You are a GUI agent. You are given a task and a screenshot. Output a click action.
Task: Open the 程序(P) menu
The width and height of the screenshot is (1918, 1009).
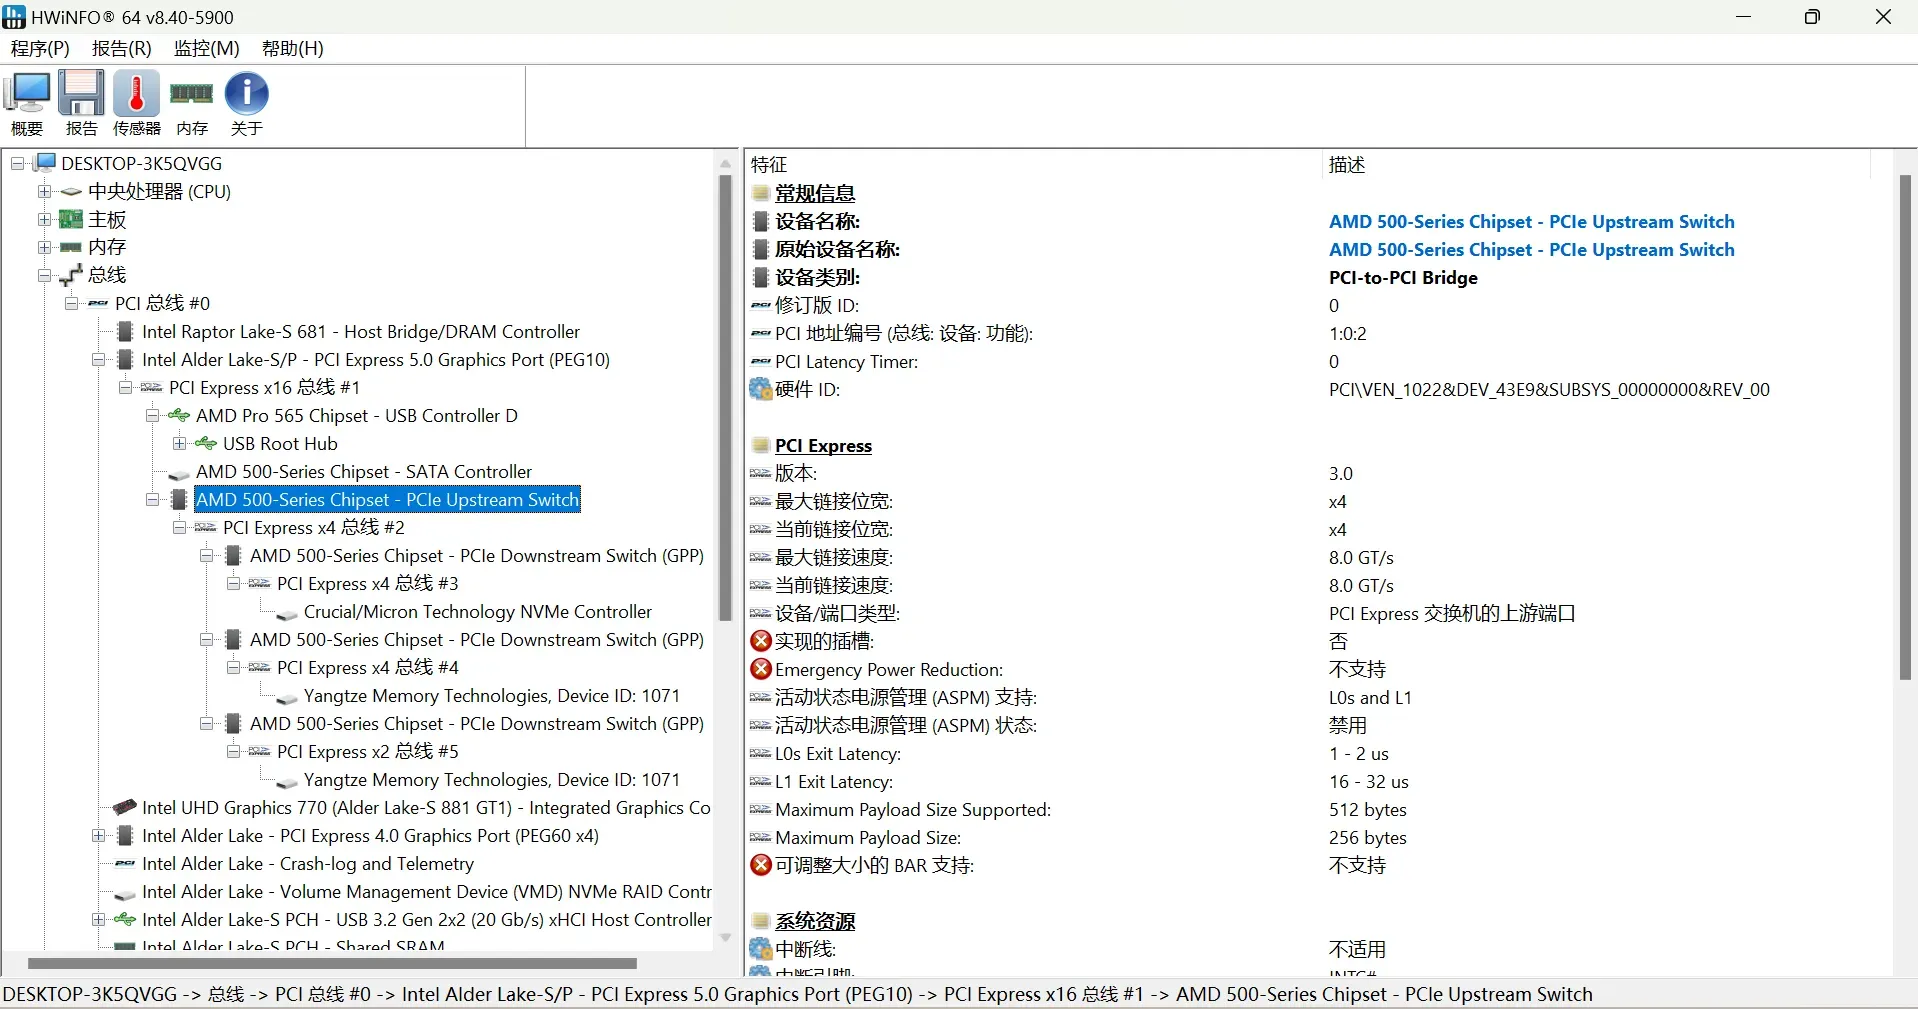click(x=40, y=48)
